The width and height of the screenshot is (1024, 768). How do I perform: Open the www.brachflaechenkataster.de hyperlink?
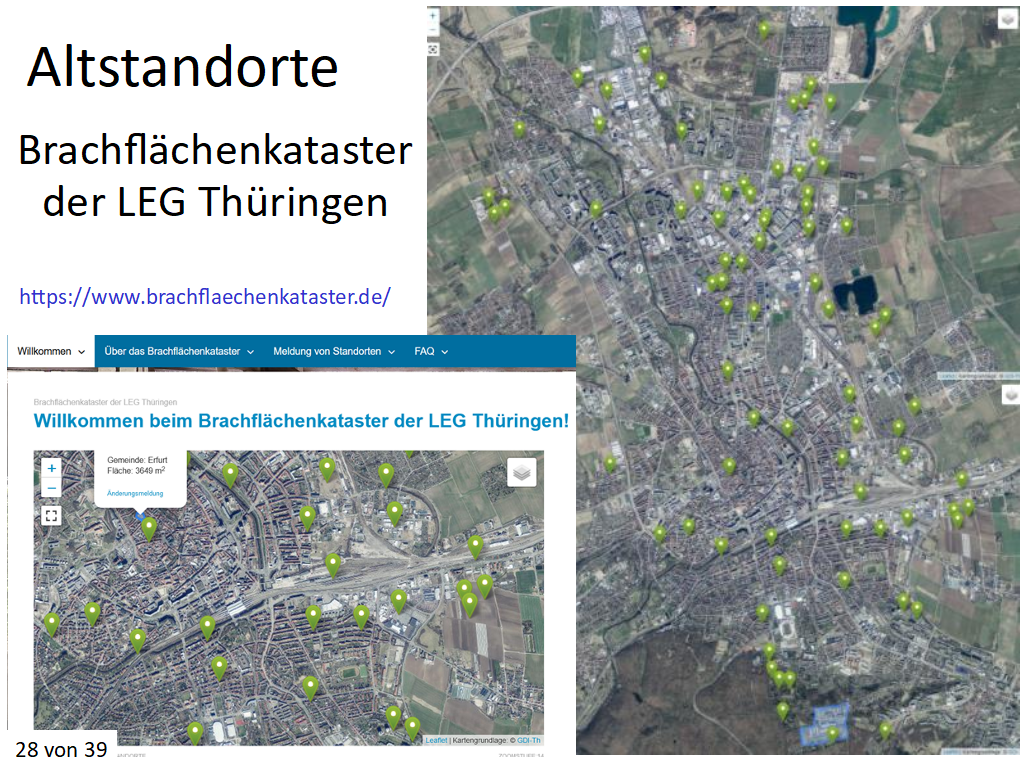coord(205,296)
